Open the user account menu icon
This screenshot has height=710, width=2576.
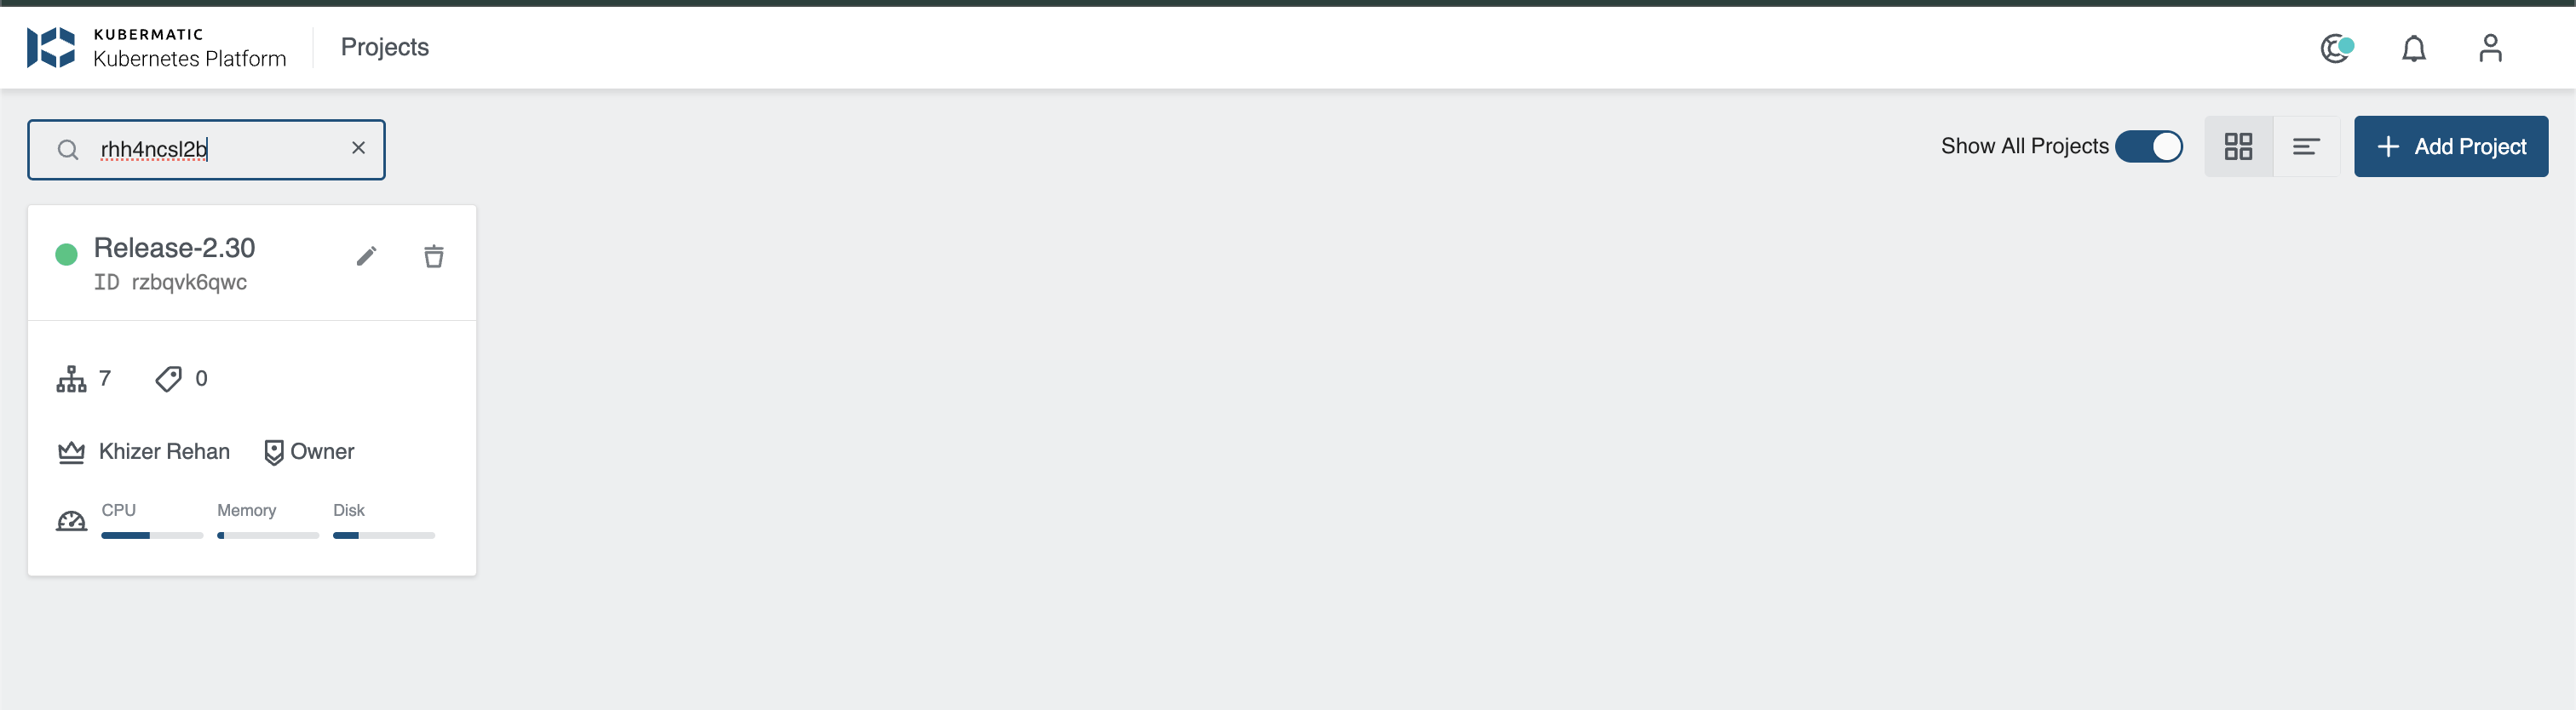pyautogui.click(x=2490, y=48)
